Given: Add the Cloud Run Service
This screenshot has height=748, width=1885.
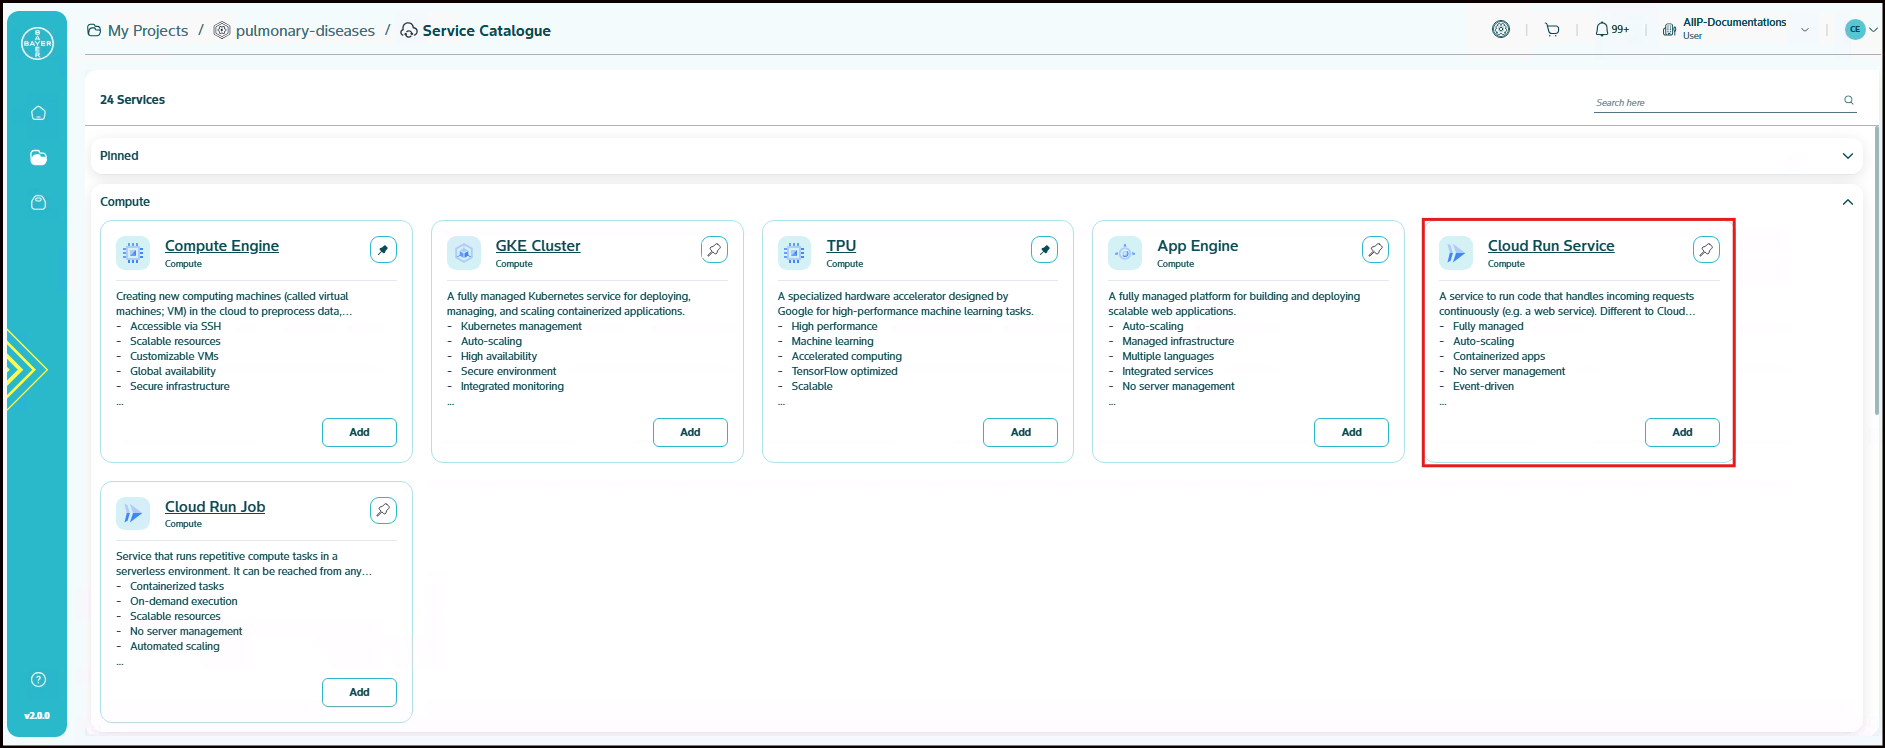Looking at the screenshot, I should 1682,432.
